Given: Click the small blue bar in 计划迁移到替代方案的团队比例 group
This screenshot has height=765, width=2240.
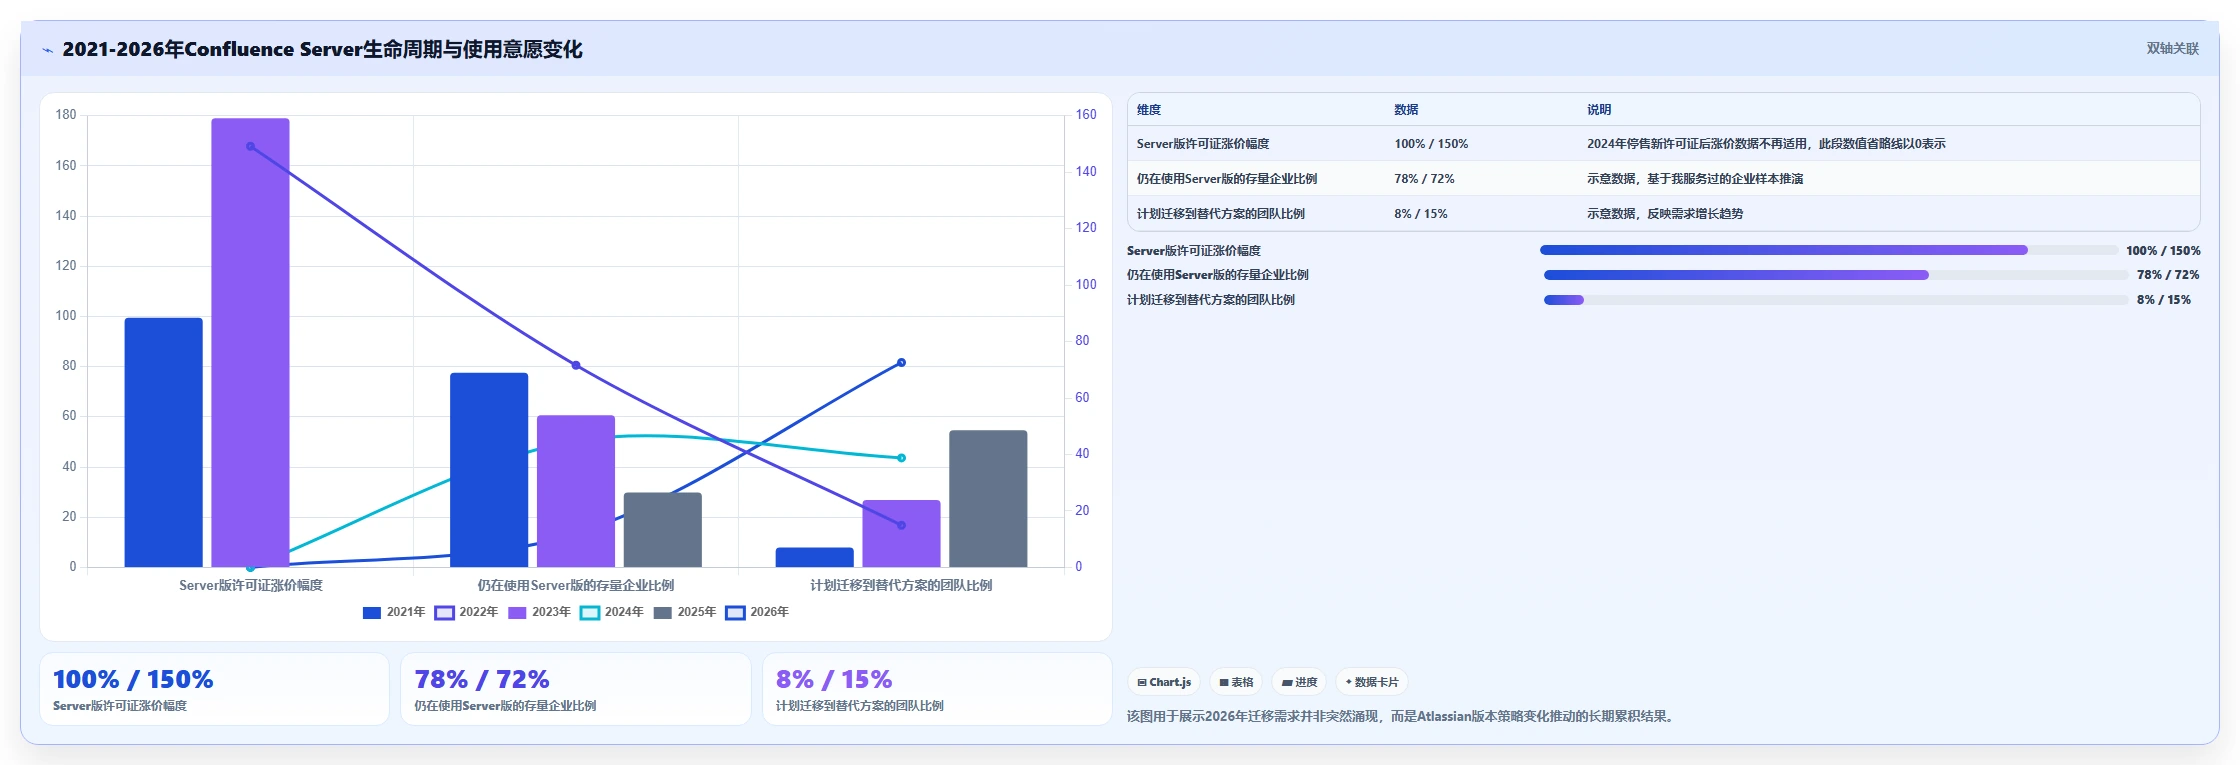Looking at the screenshot, I should click(x=815, y=557).
